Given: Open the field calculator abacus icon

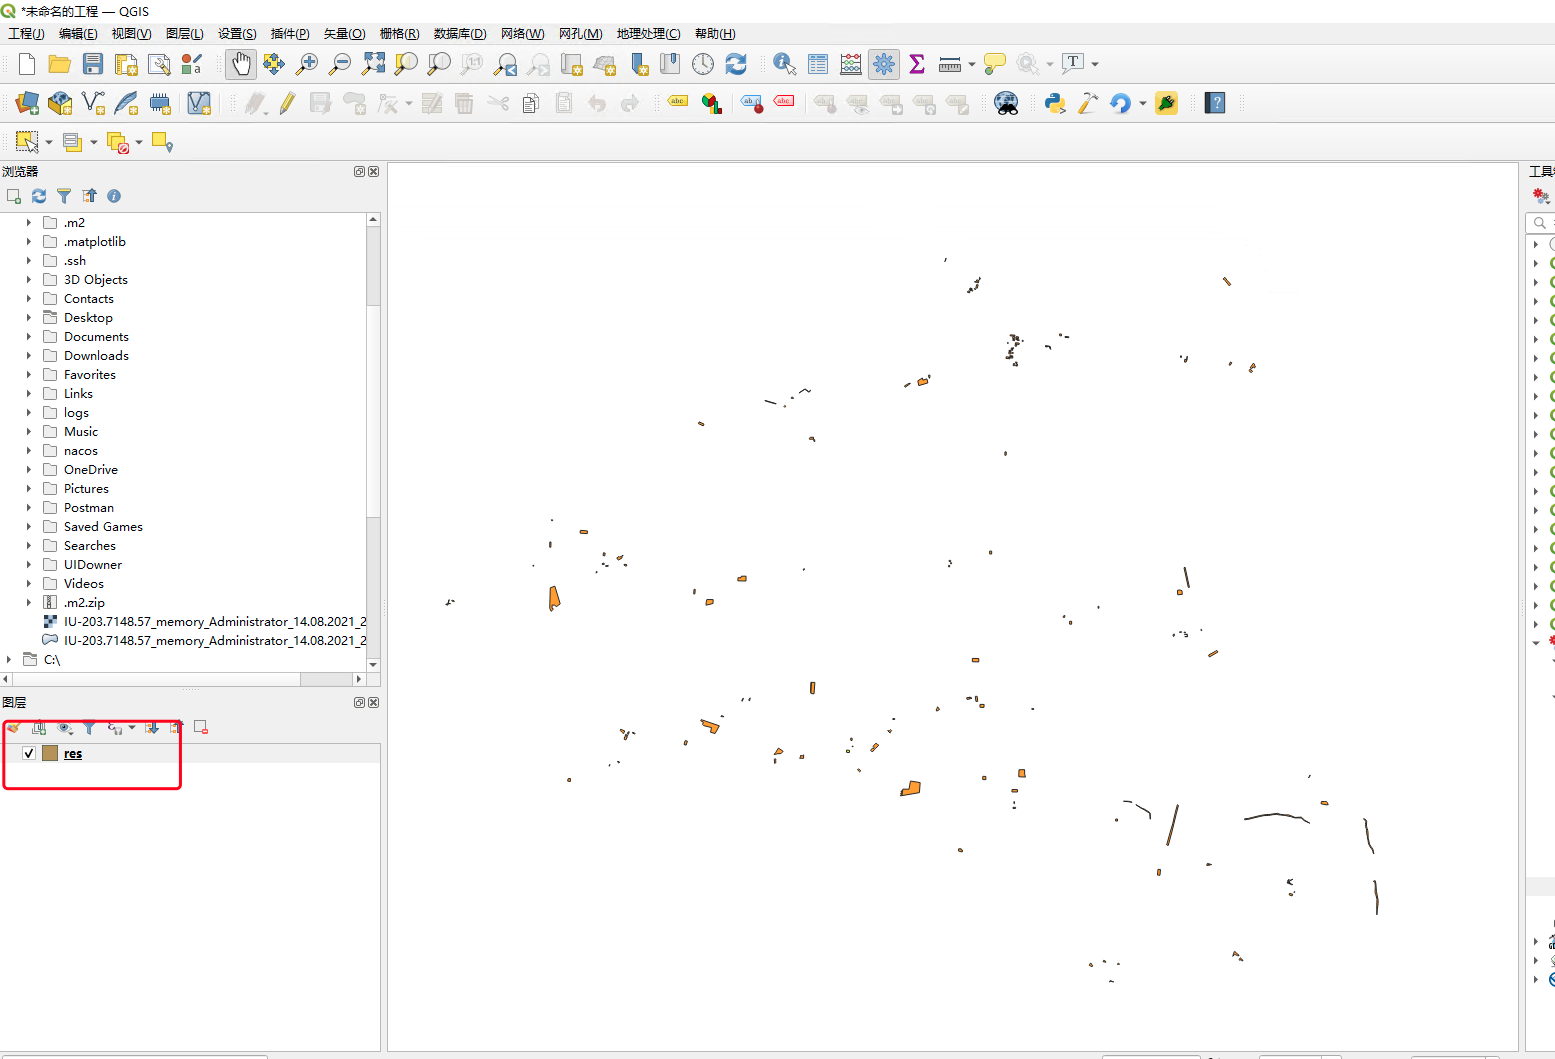Looking at the screenshot, I should (851, 65).
